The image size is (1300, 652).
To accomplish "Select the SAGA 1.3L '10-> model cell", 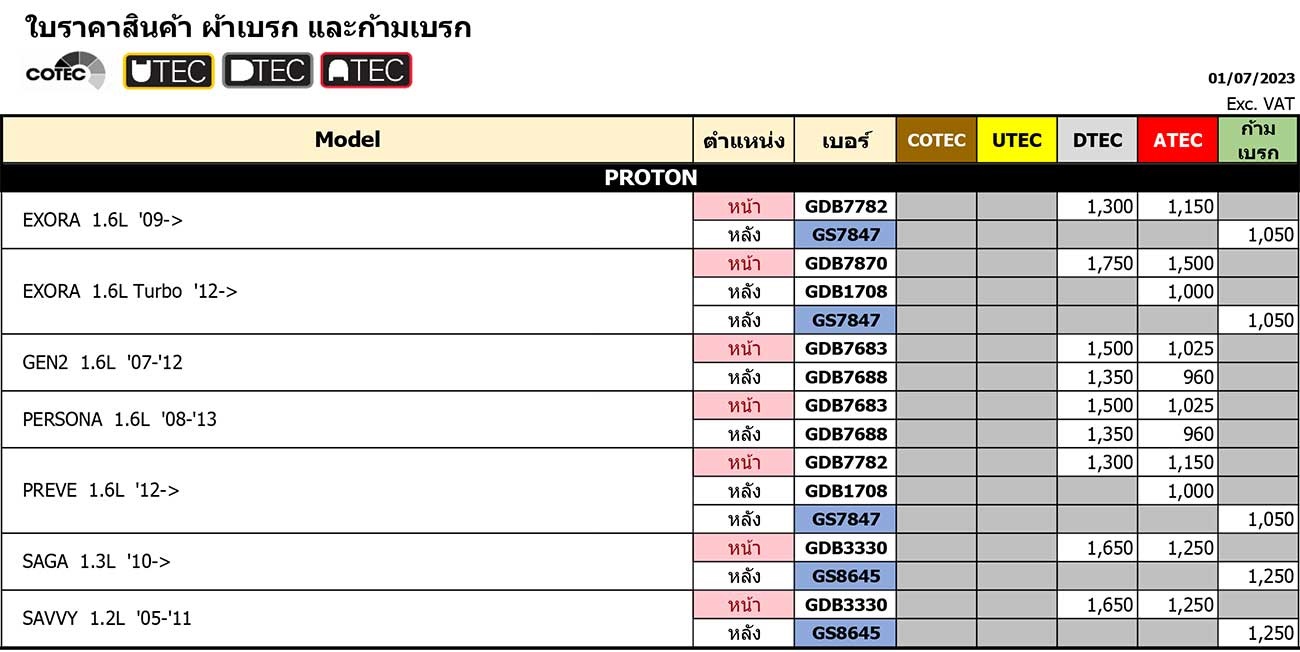I will tap(348, 562).
